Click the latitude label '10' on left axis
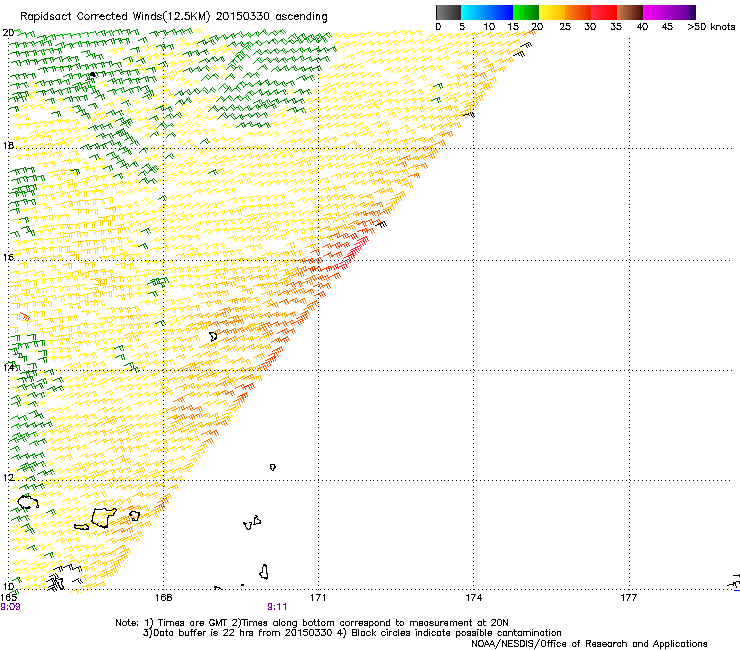 (x=8, y=586)
